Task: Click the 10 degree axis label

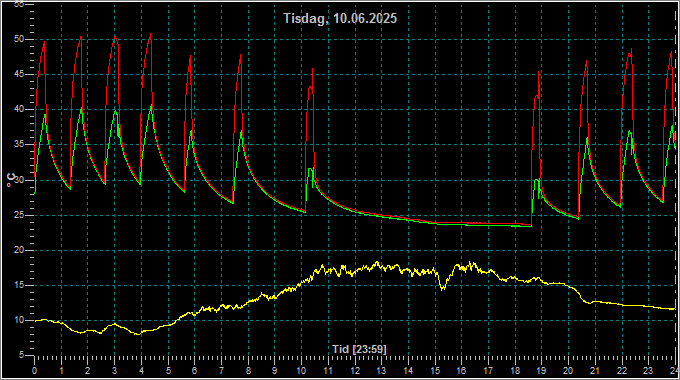Action: coord(18,320)
